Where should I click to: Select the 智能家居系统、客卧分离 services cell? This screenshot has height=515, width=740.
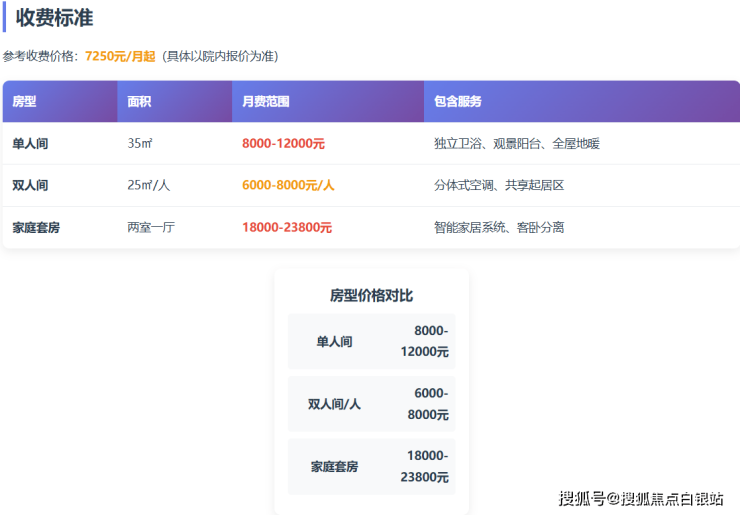[x=499, y=228]
